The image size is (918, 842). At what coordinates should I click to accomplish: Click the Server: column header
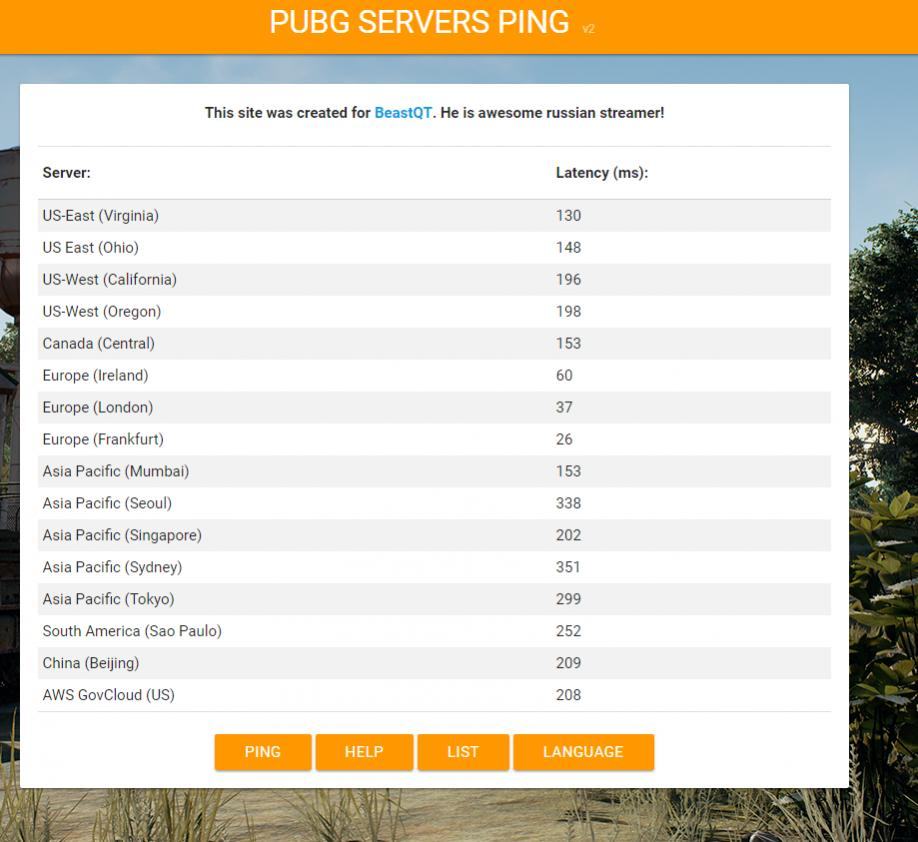67,173
